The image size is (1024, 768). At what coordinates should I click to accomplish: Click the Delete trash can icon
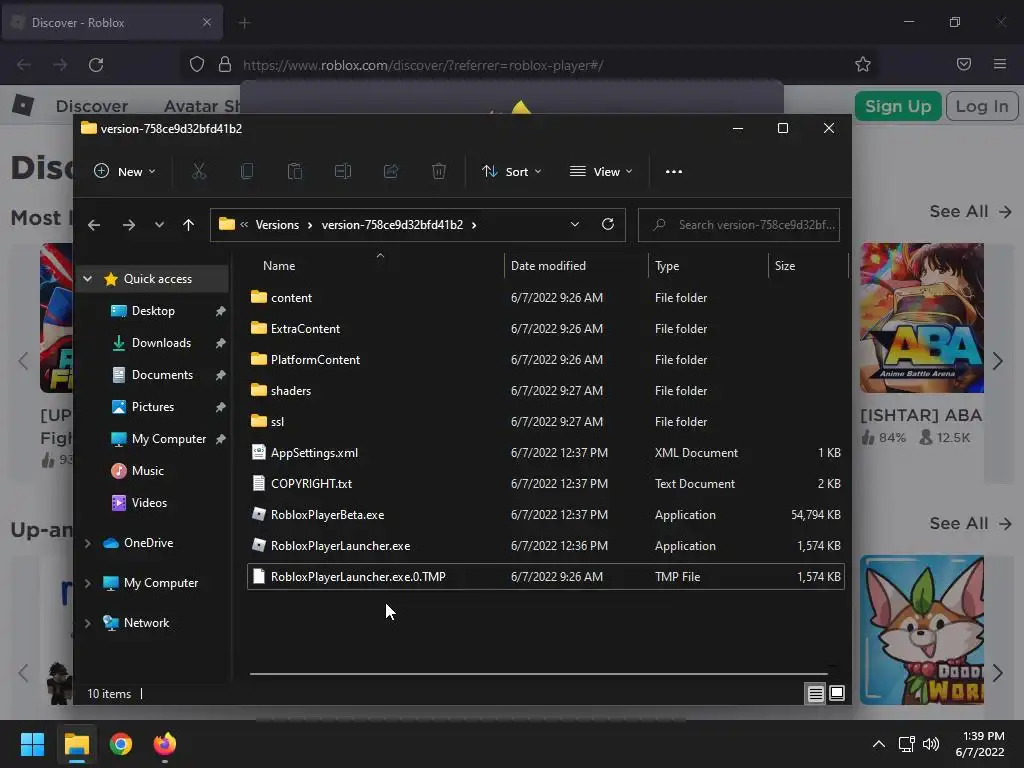[439, 172]
